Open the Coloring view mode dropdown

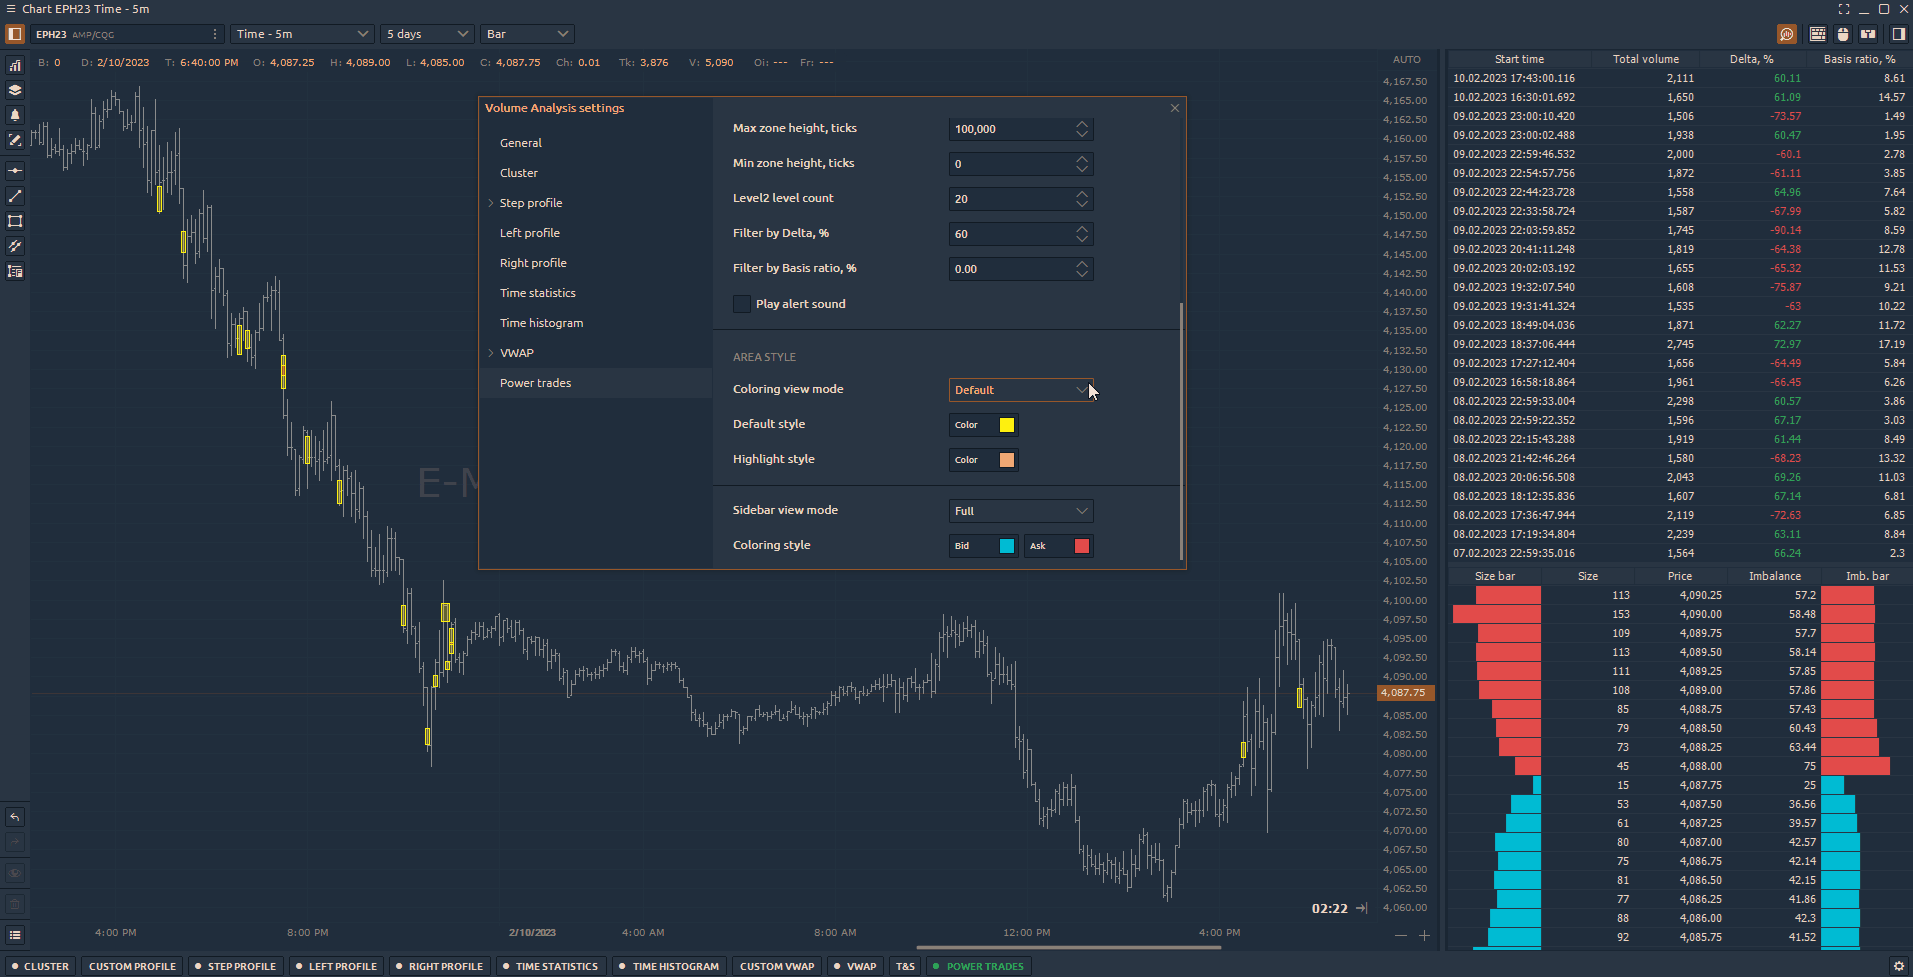[x=1020, y=390]
